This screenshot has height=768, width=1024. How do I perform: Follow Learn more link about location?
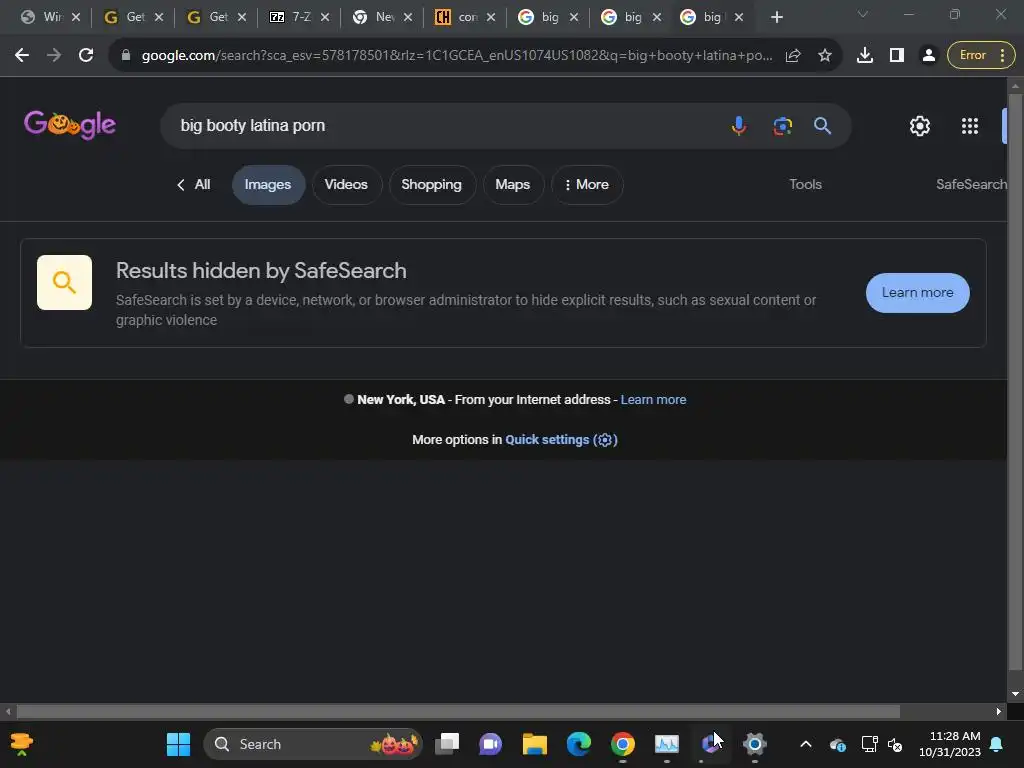[x=653, y=400]
